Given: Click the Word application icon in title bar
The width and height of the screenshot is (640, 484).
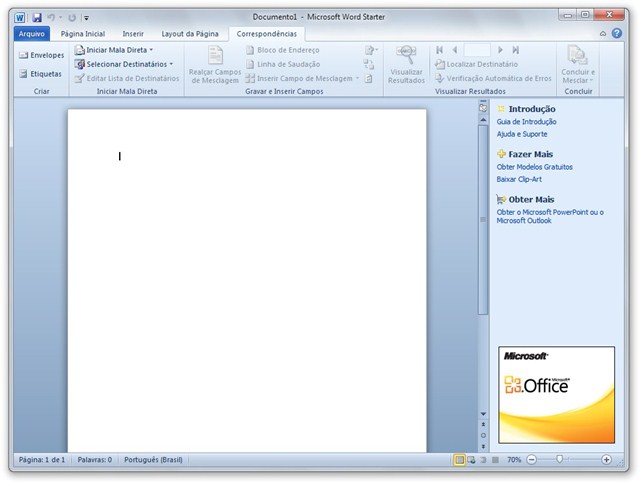Looking at the screenshot, I should 20,18.
